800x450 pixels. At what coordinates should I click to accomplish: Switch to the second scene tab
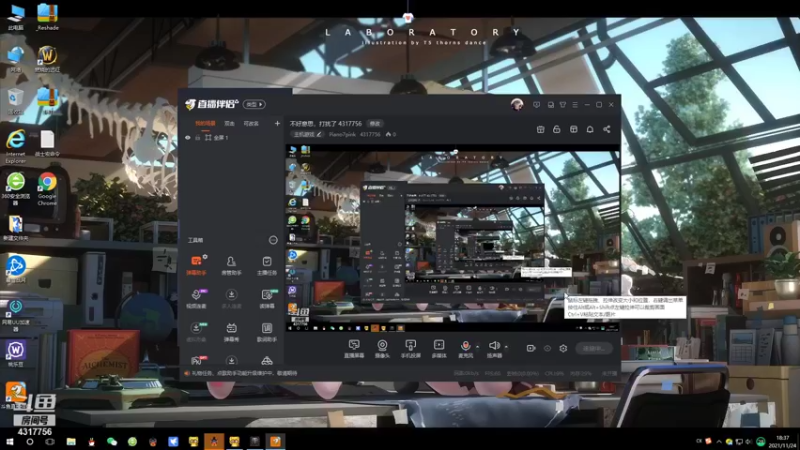[x=230, y=123]
